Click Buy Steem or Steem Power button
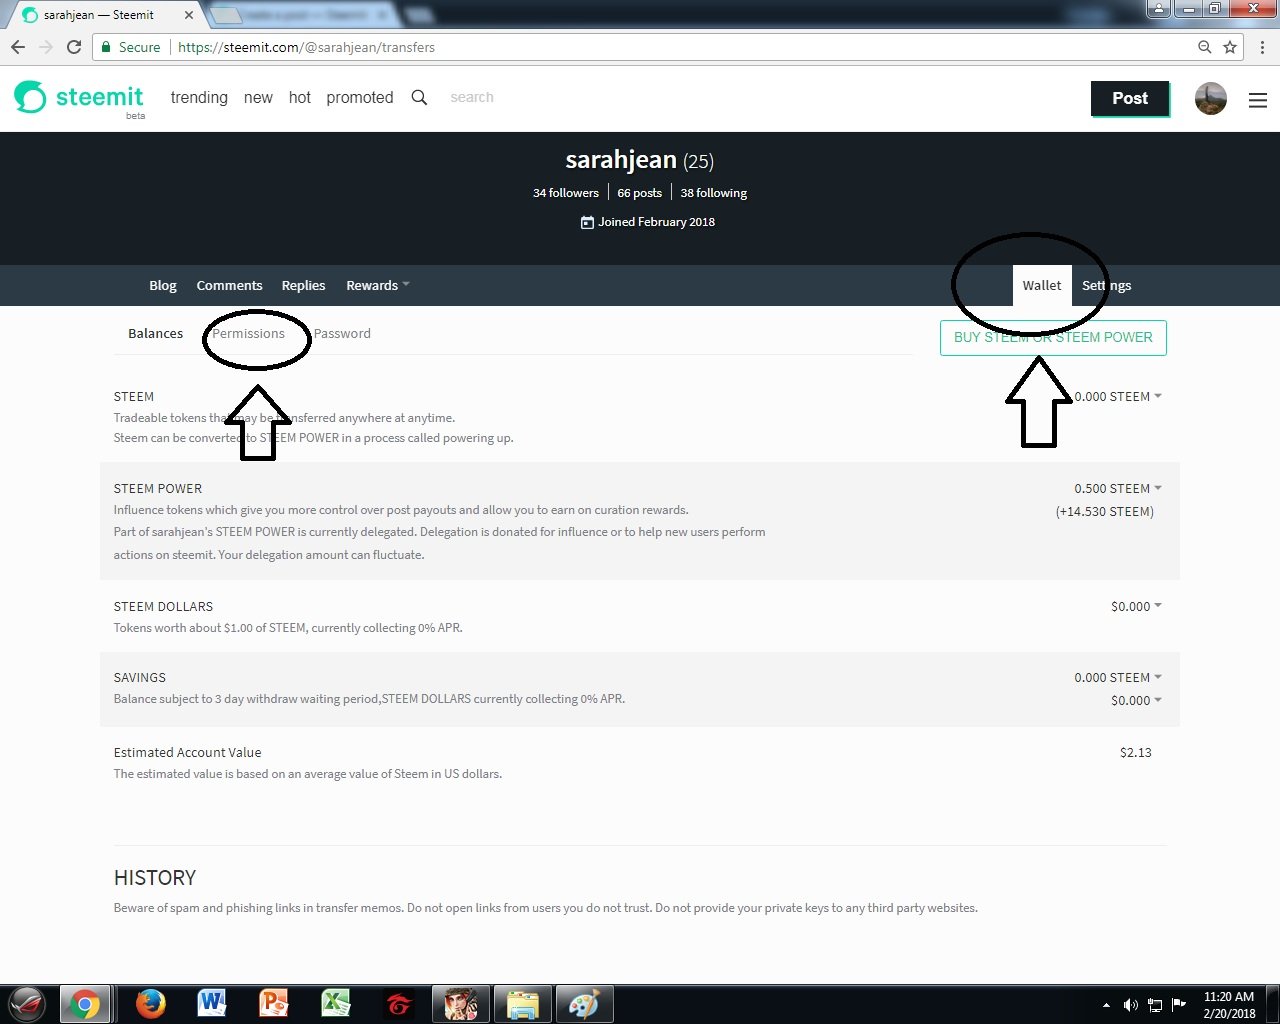 1053,337
